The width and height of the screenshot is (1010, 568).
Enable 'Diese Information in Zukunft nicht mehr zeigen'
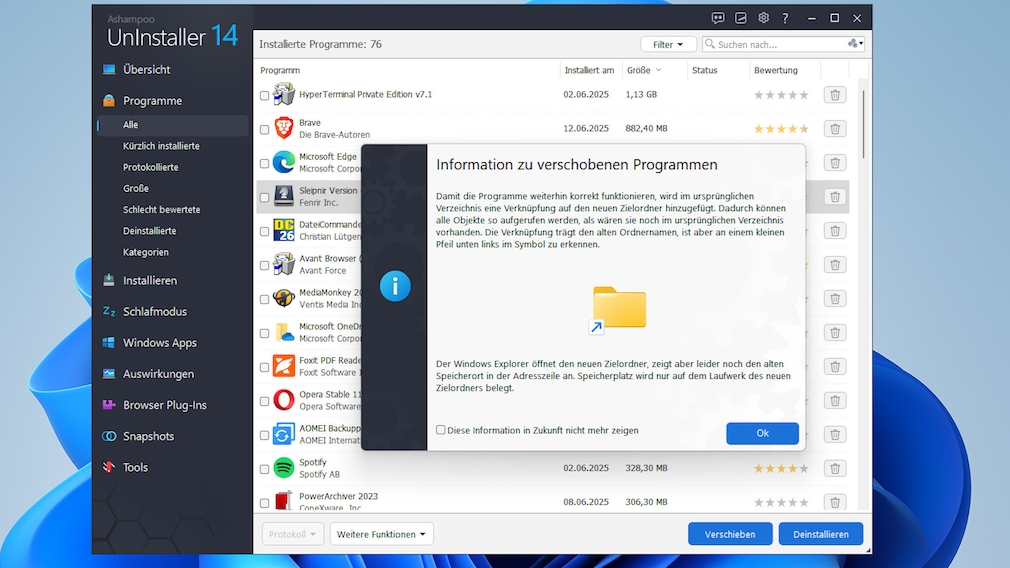441,431
